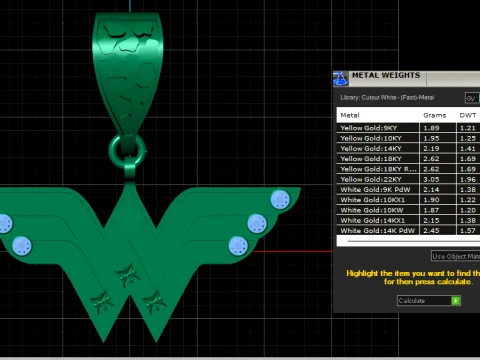Select the White Gold:10KW row
The height and width of the screenshot is (360, 480).
click(408, 210)
